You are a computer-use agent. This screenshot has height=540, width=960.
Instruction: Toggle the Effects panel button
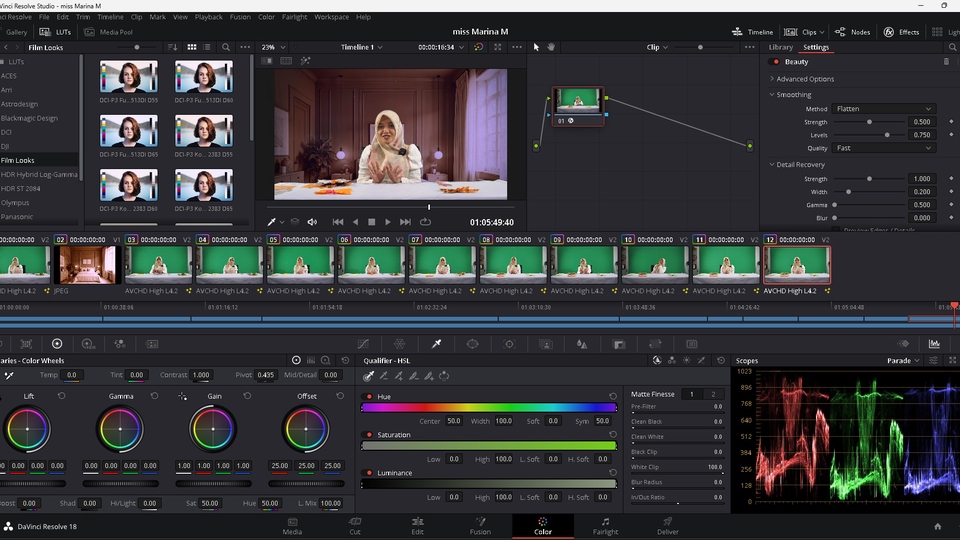(901, 32)
